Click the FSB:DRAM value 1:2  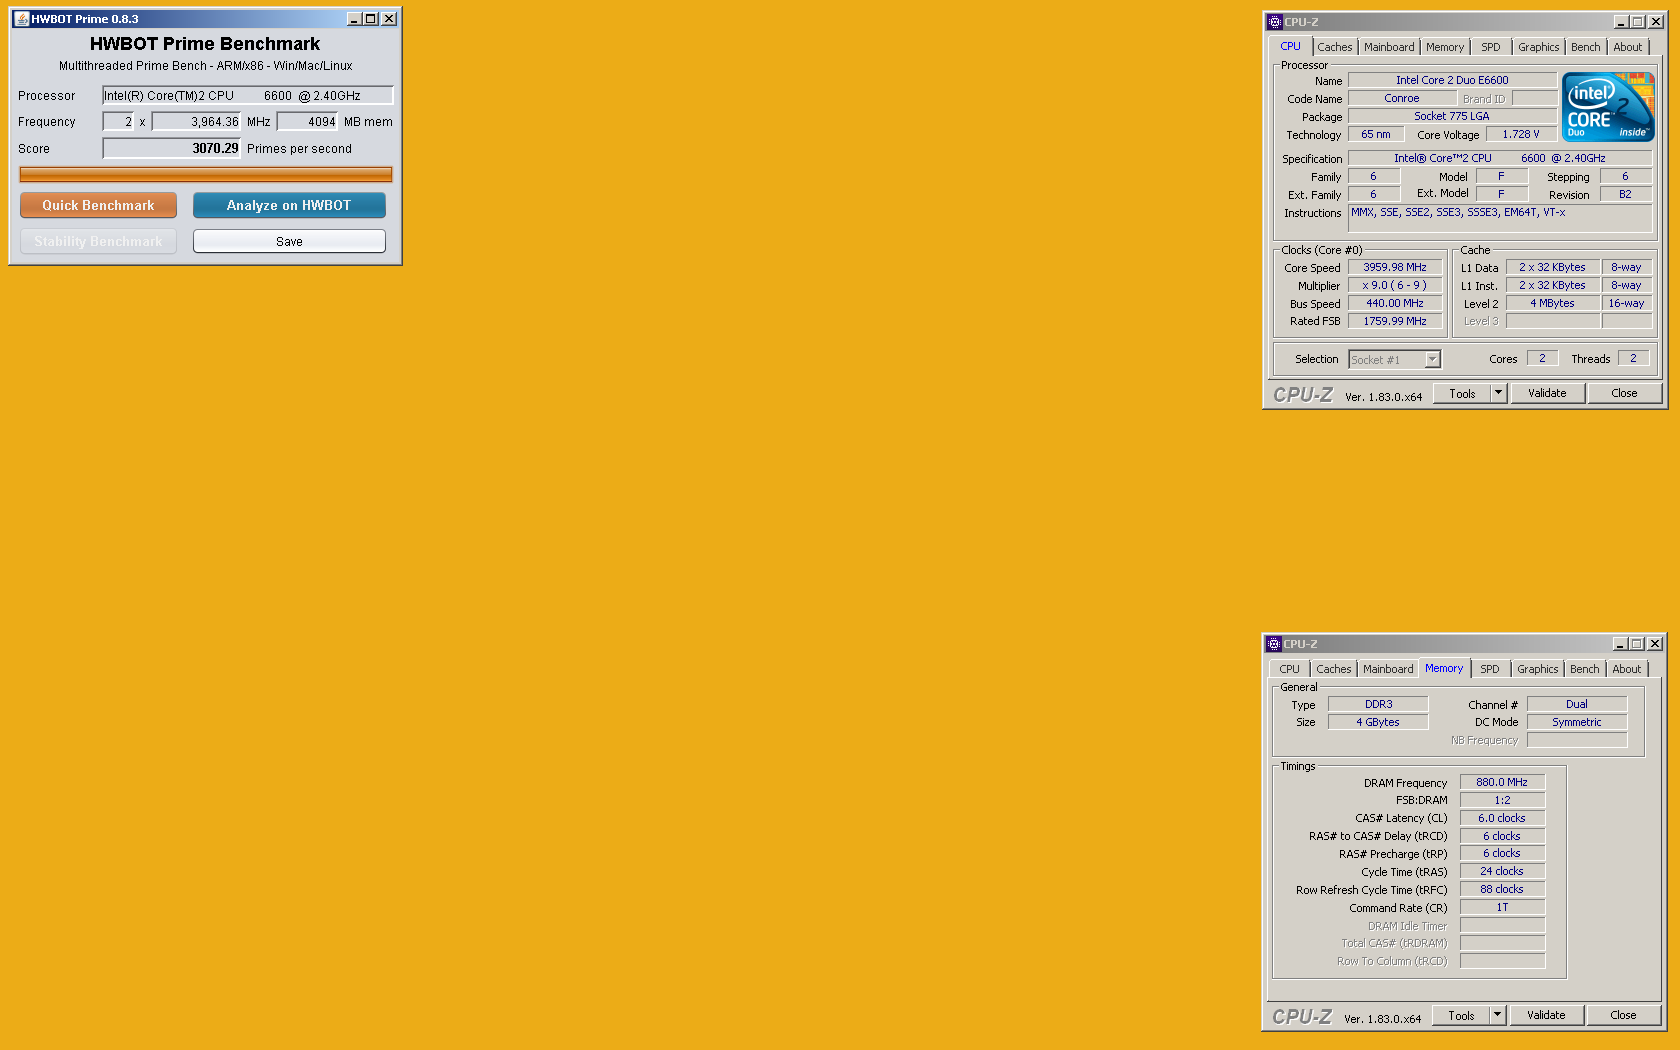tap(1502, 800)
